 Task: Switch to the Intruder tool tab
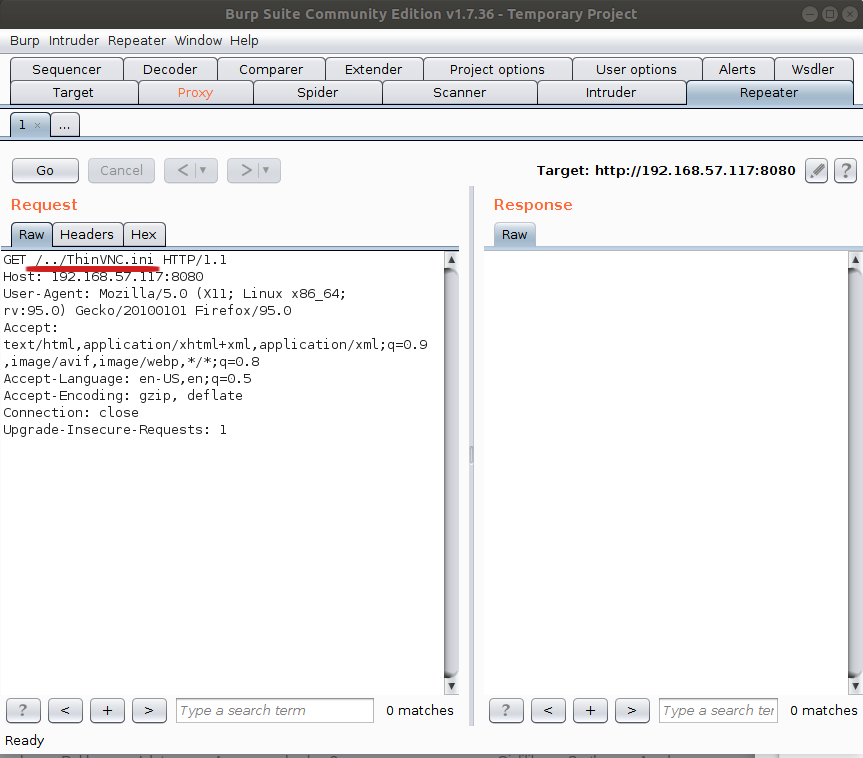pyautogui.click(x=611, y=92)
